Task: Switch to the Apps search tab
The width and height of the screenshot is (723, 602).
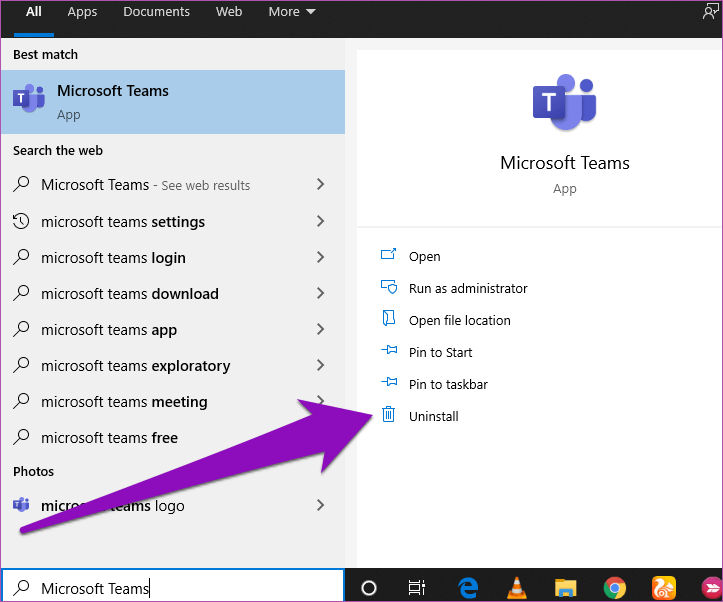Action: coord(82,12)
